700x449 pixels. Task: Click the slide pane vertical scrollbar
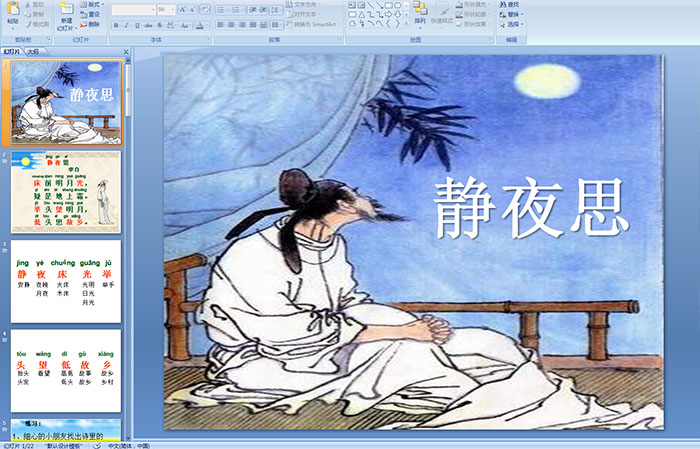coord(128,250)
